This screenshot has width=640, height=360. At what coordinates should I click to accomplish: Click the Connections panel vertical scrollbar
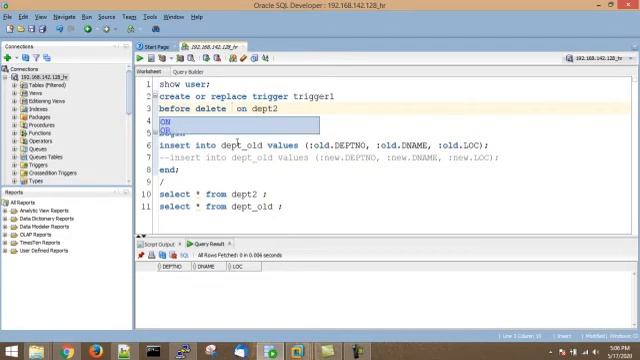[129, 93]
